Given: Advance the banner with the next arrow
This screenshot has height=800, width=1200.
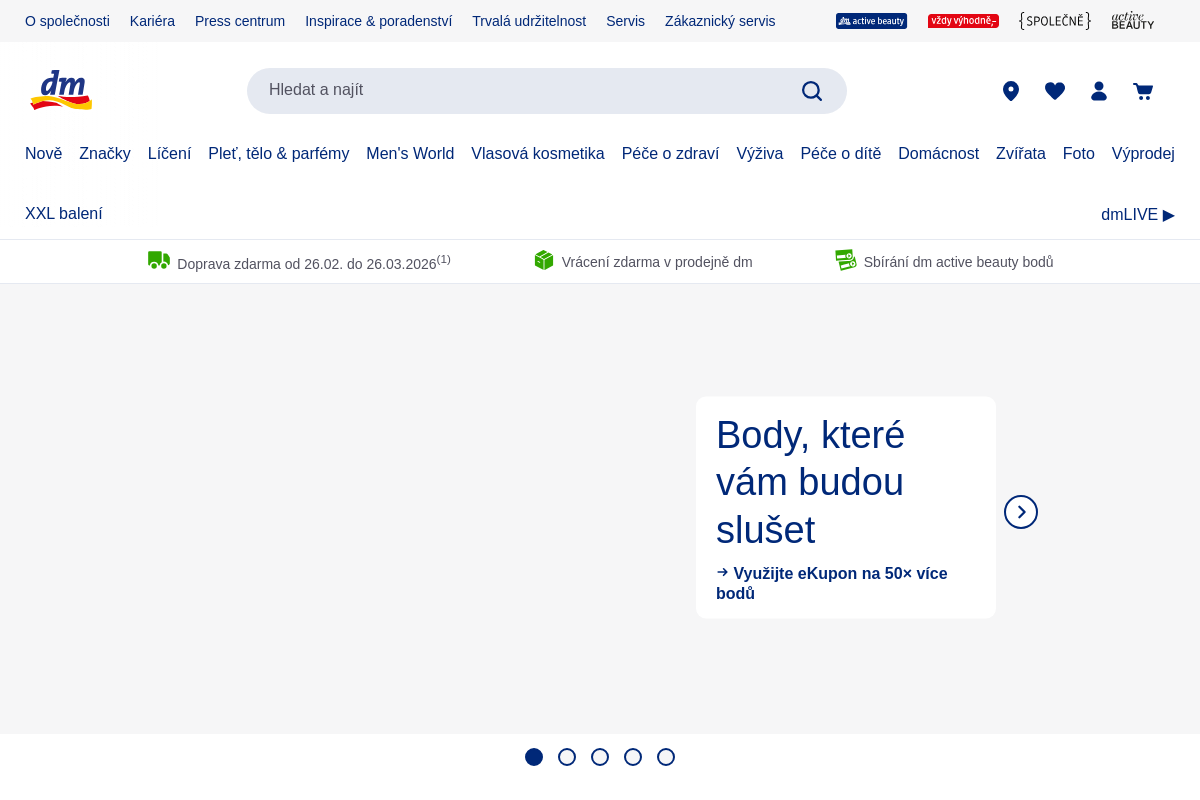Looking at the screenshot, I should pyautogui.click(x=1020, y=511).
